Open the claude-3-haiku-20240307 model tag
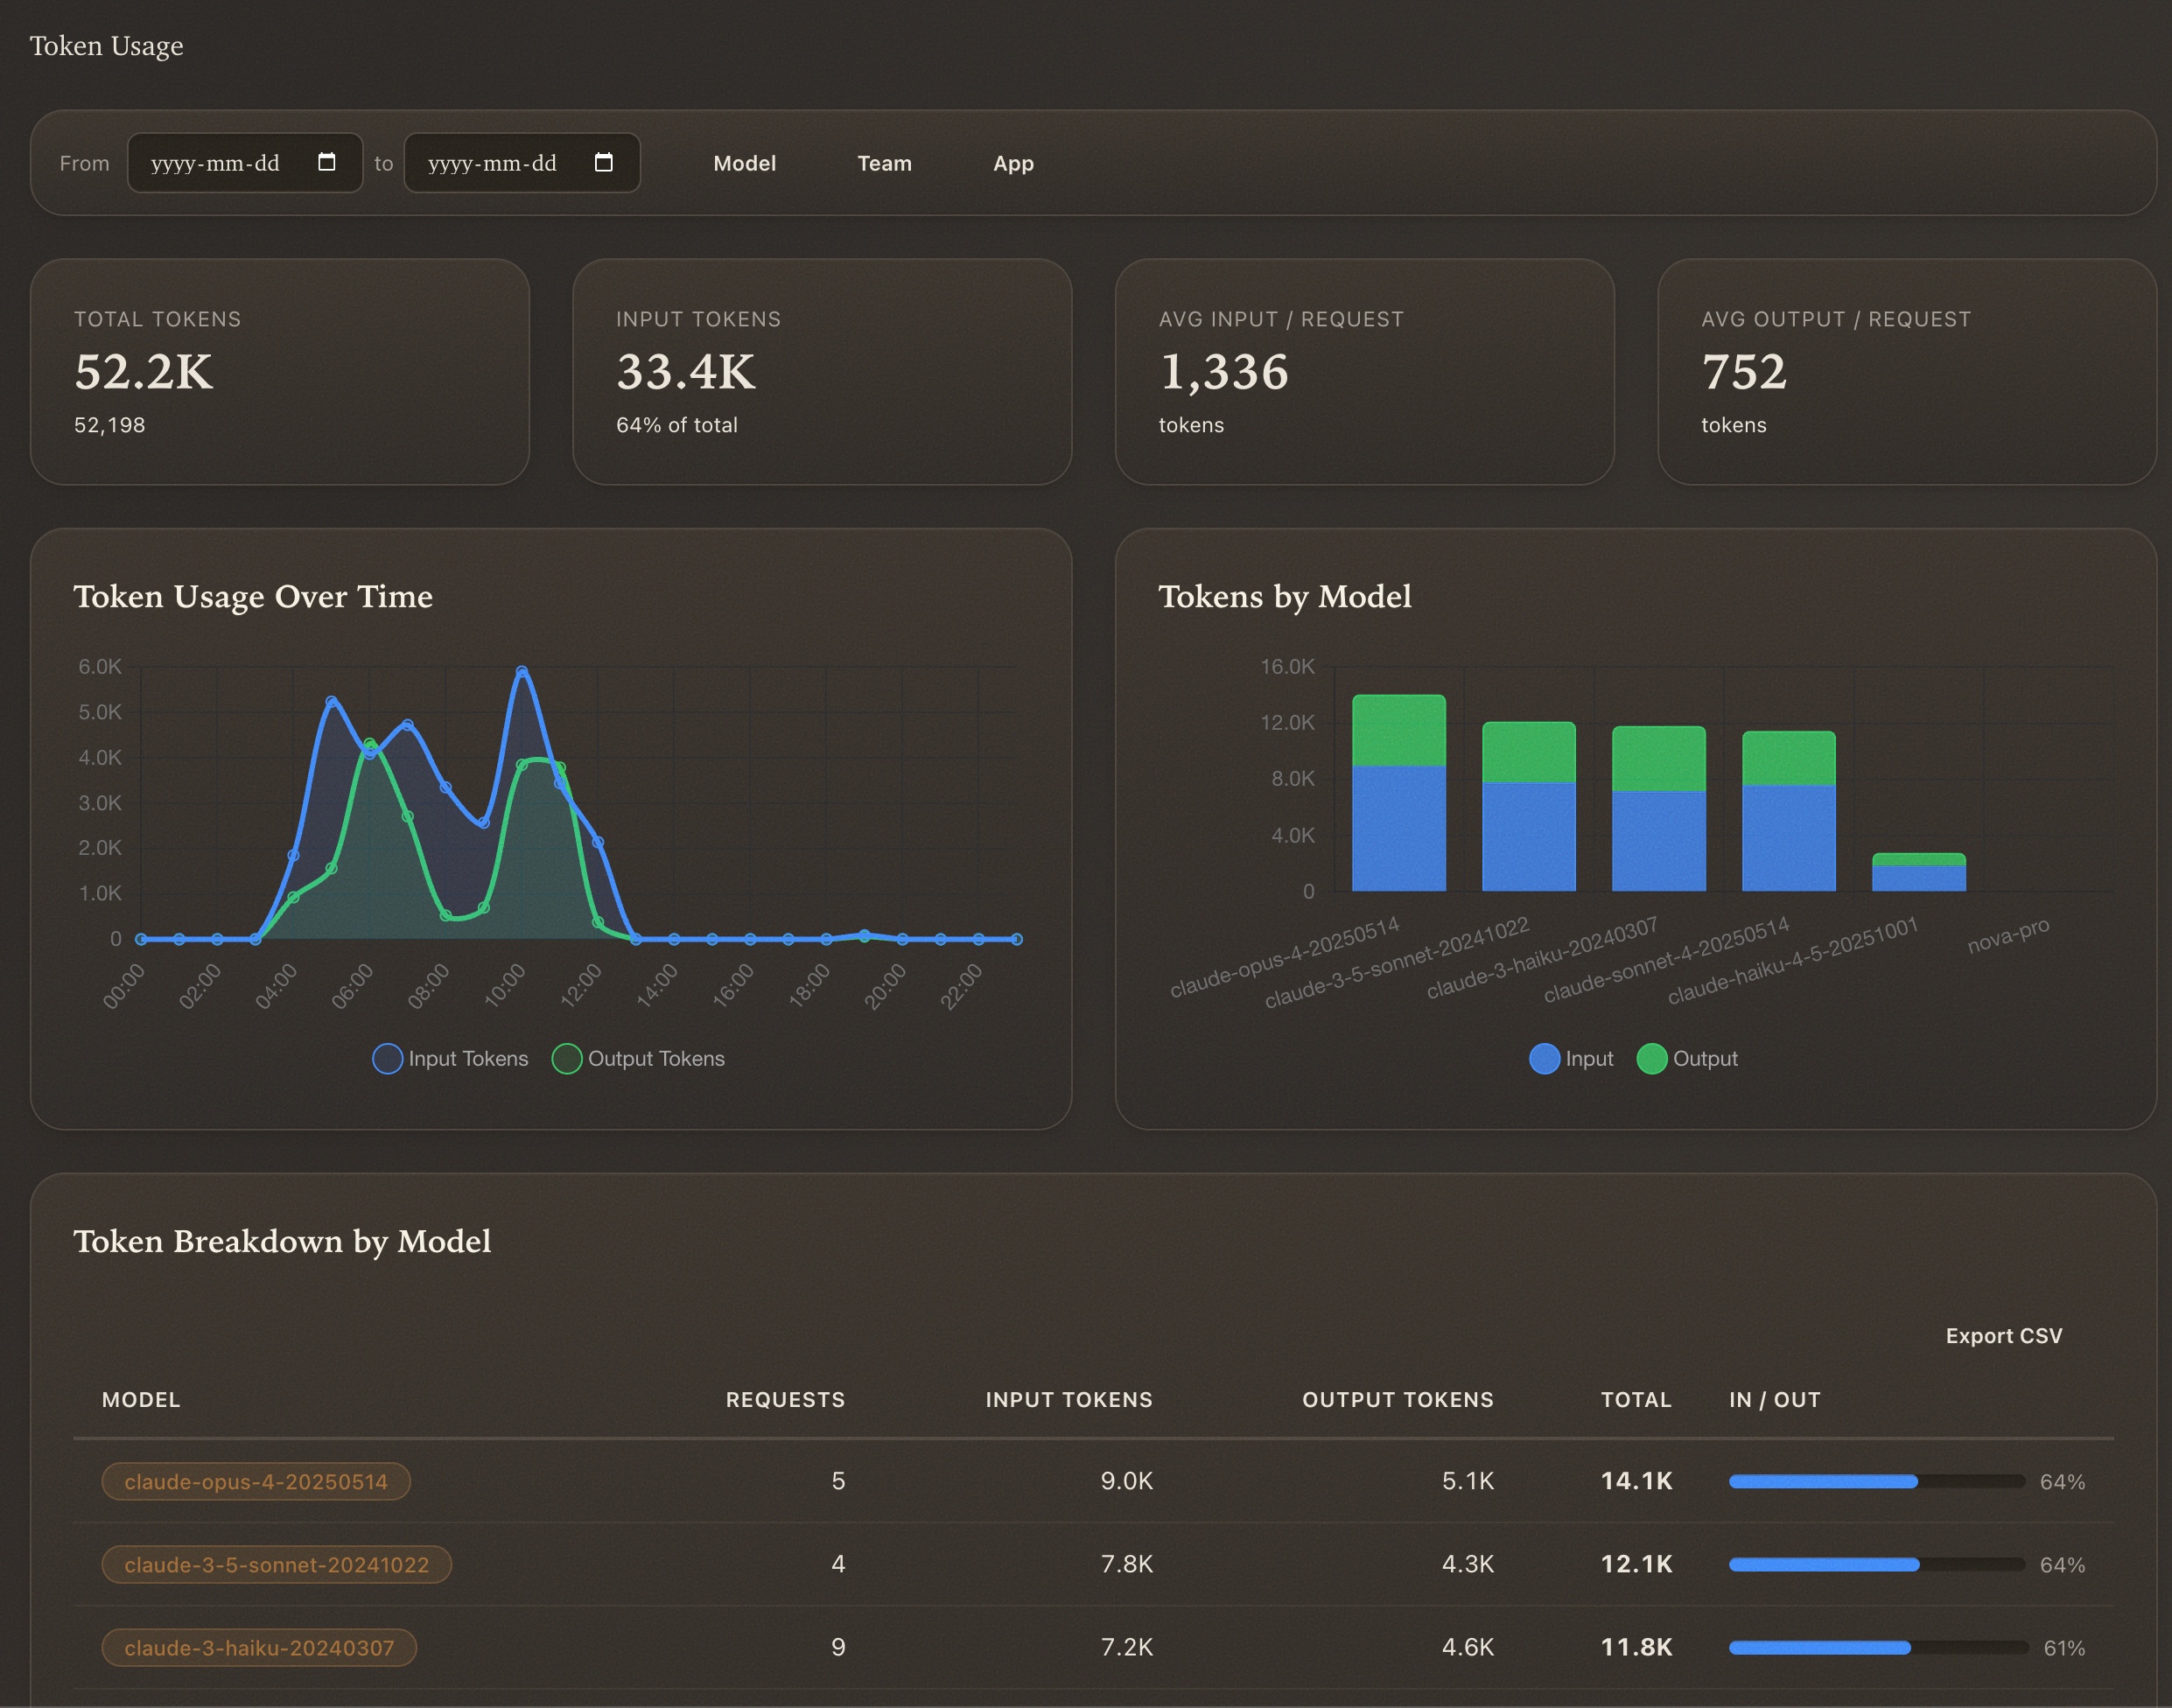The image size is (2172, 1708). pyautogui.click(x=259, y=1647)
